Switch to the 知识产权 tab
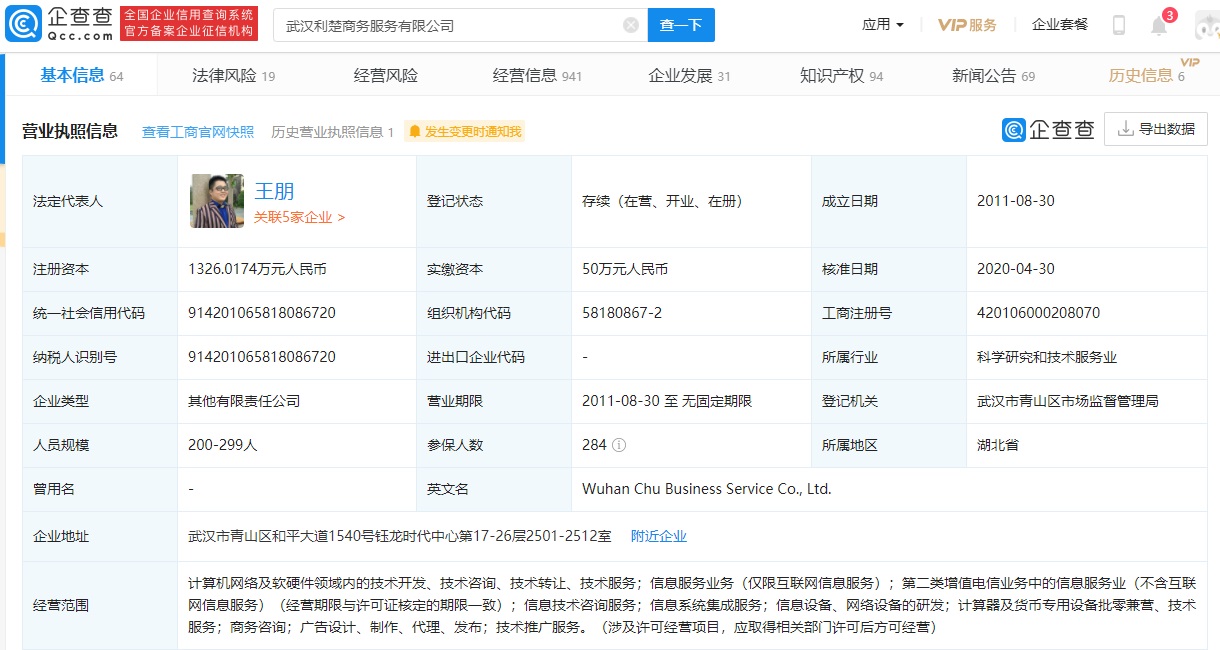Viewport: 1220px width, 650px height. point(841,76)
